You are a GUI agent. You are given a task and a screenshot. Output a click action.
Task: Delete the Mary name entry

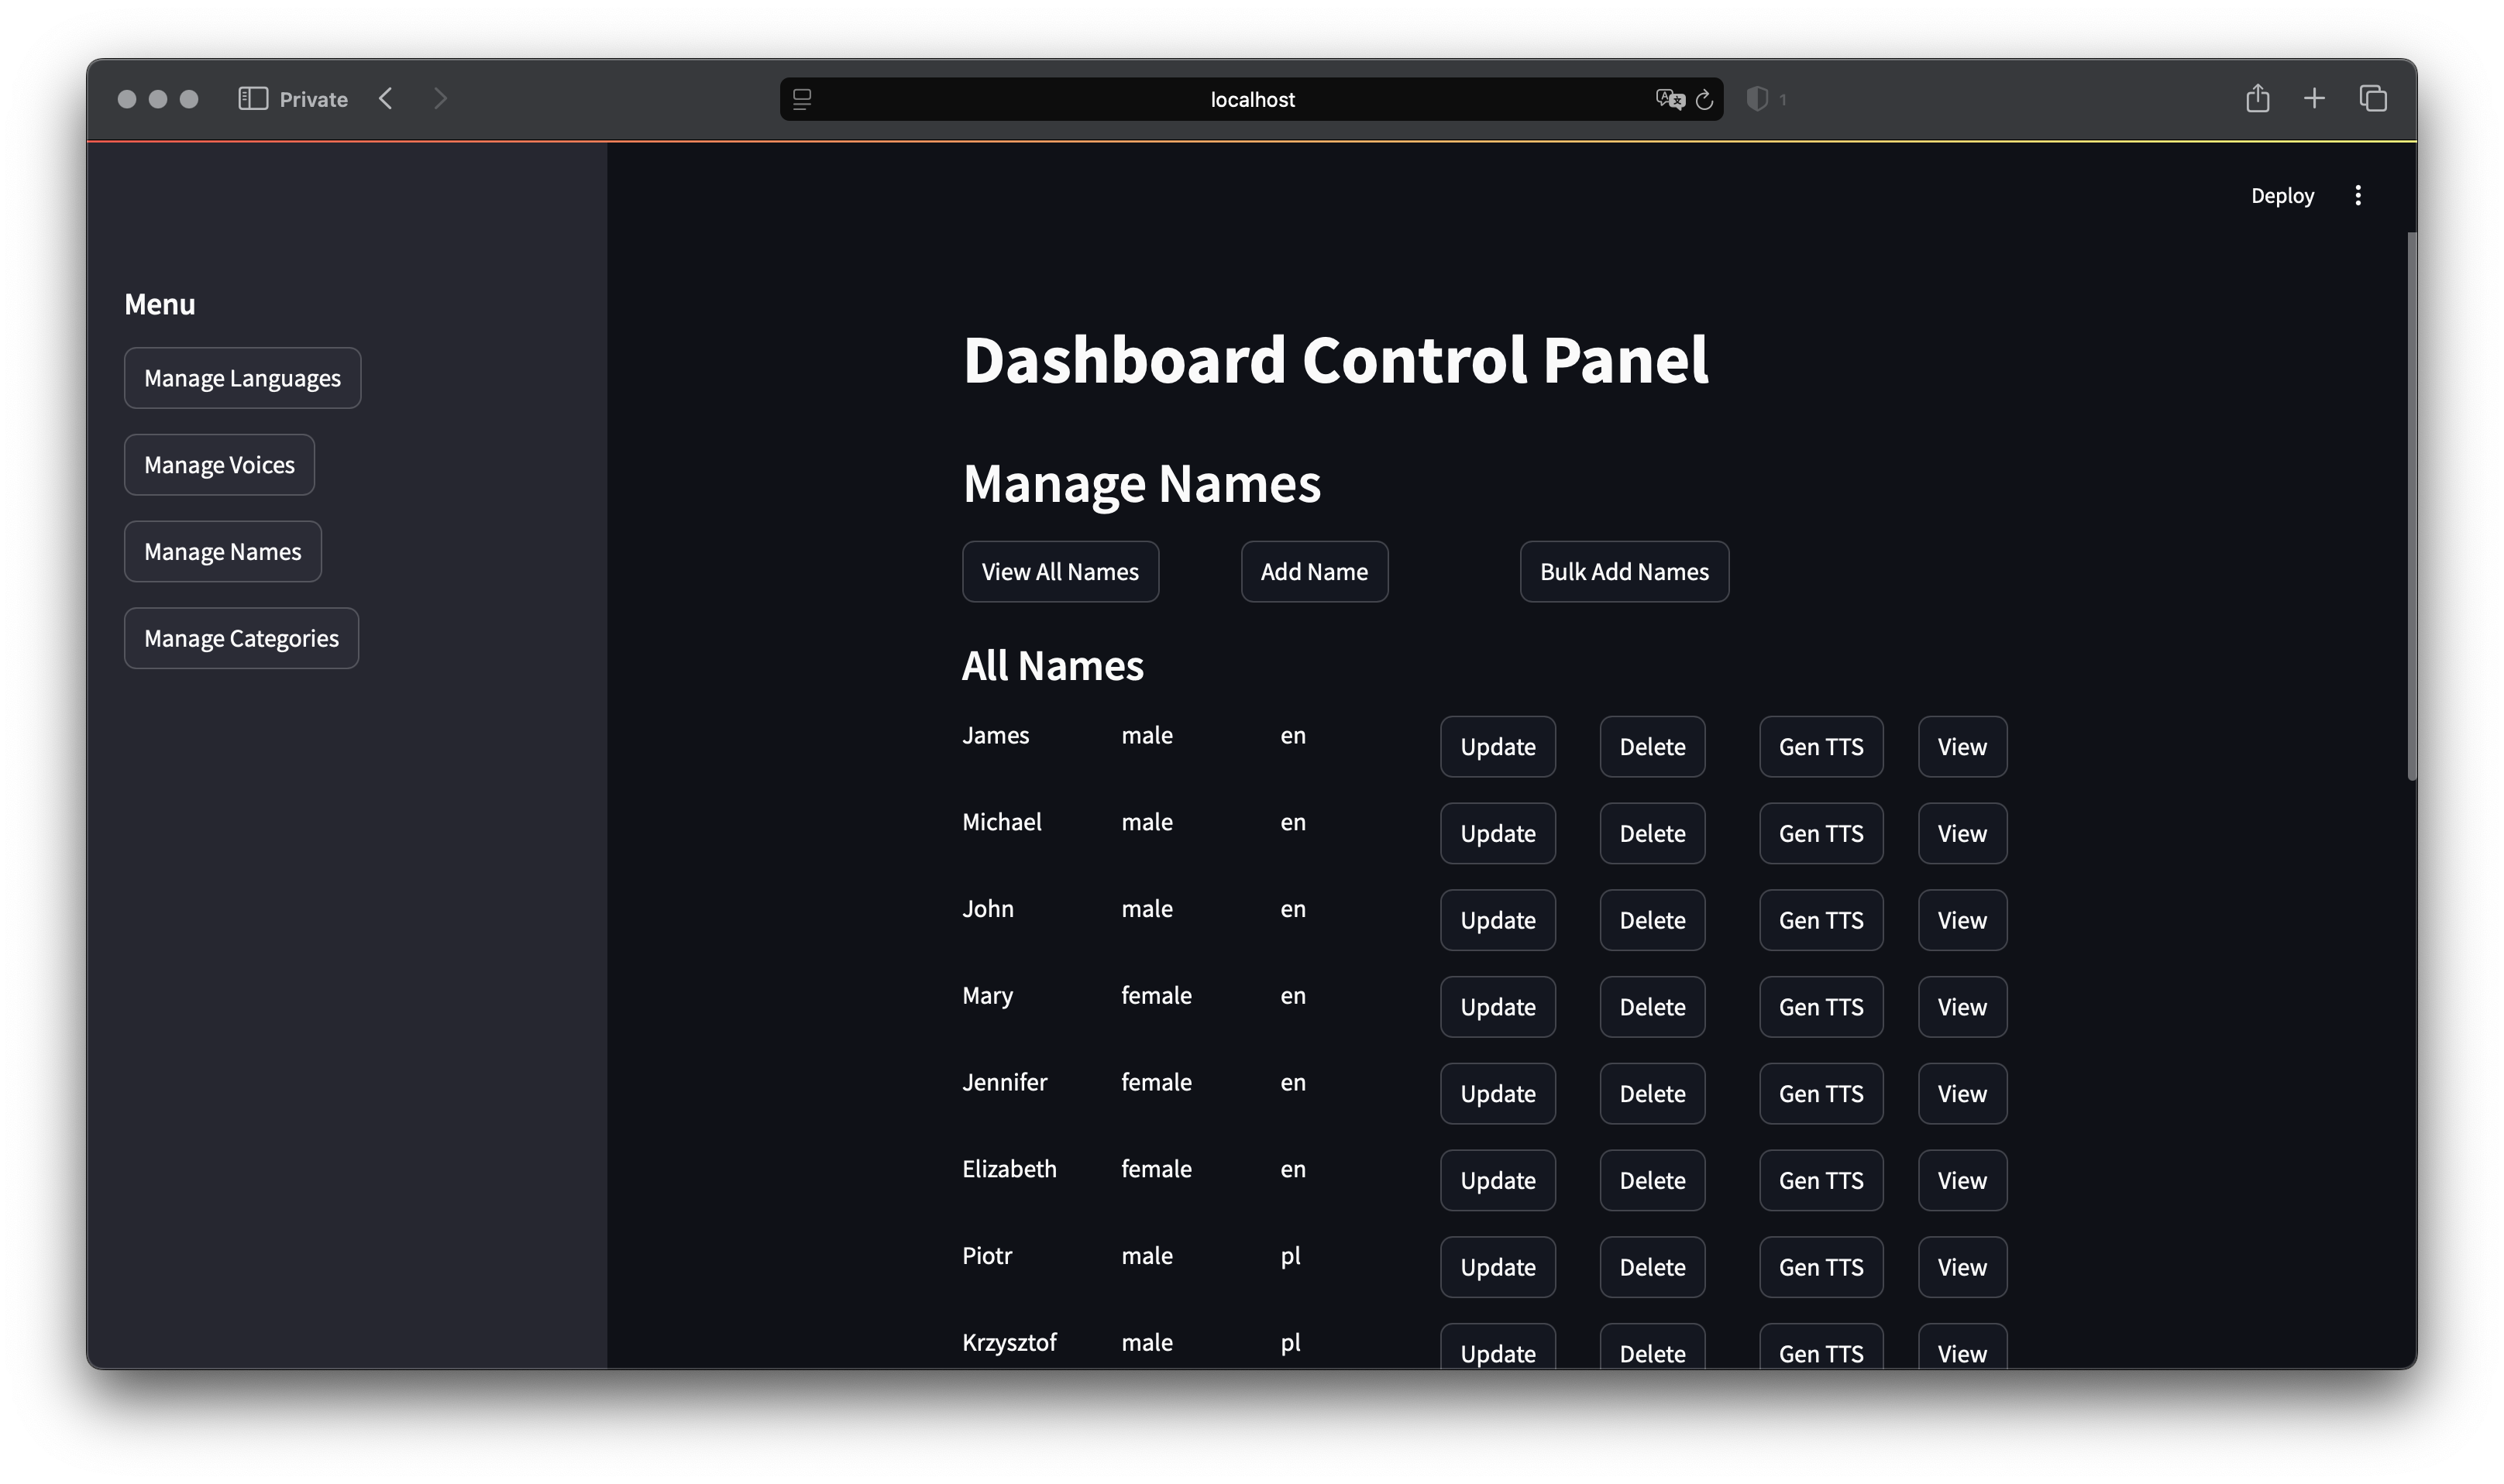pos(1652,1007)
